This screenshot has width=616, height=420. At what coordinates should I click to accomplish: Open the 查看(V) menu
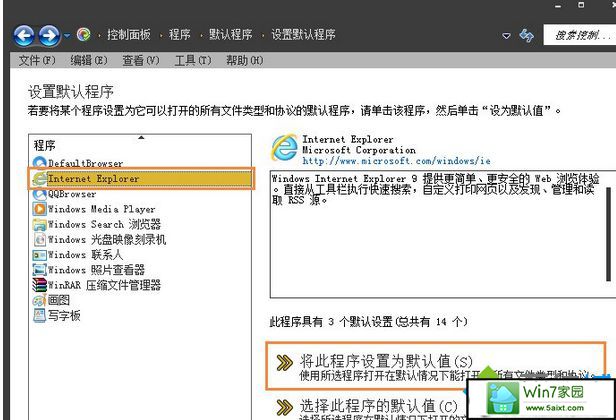141,61
